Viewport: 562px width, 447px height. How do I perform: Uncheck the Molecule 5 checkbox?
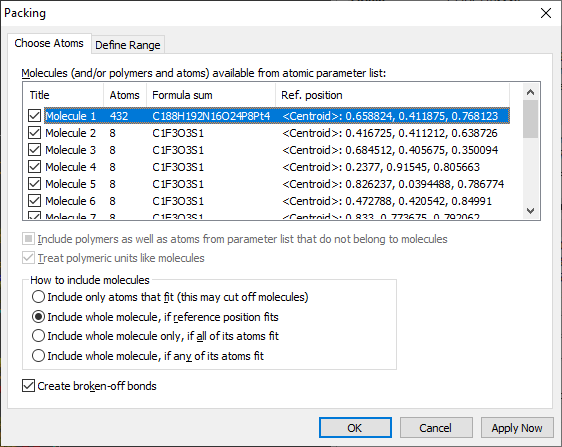(34, 184)
